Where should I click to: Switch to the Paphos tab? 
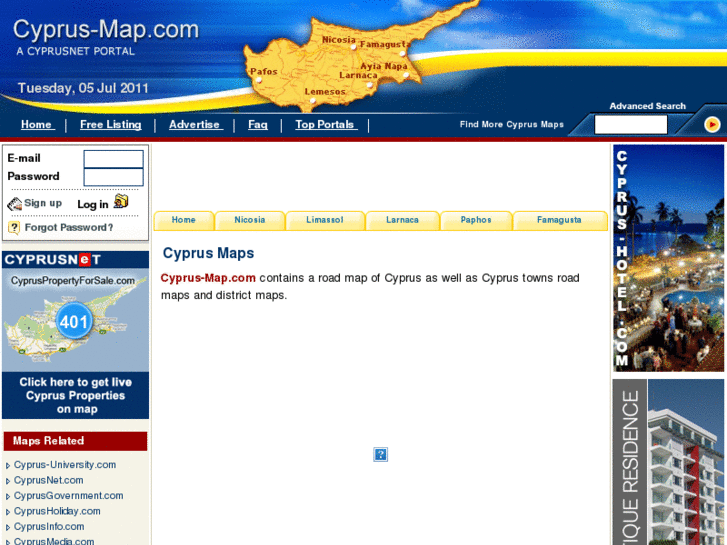(476, 220)
